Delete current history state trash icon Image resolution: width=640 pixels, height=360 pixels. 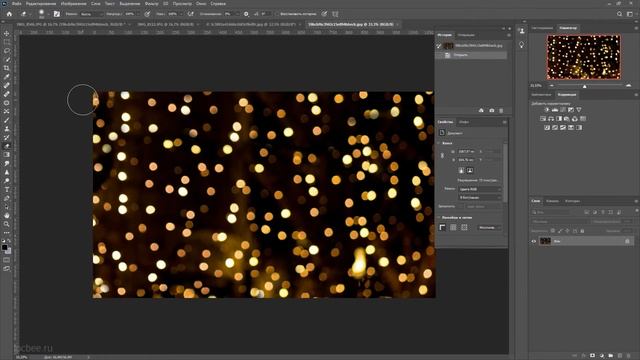[501, 111]
